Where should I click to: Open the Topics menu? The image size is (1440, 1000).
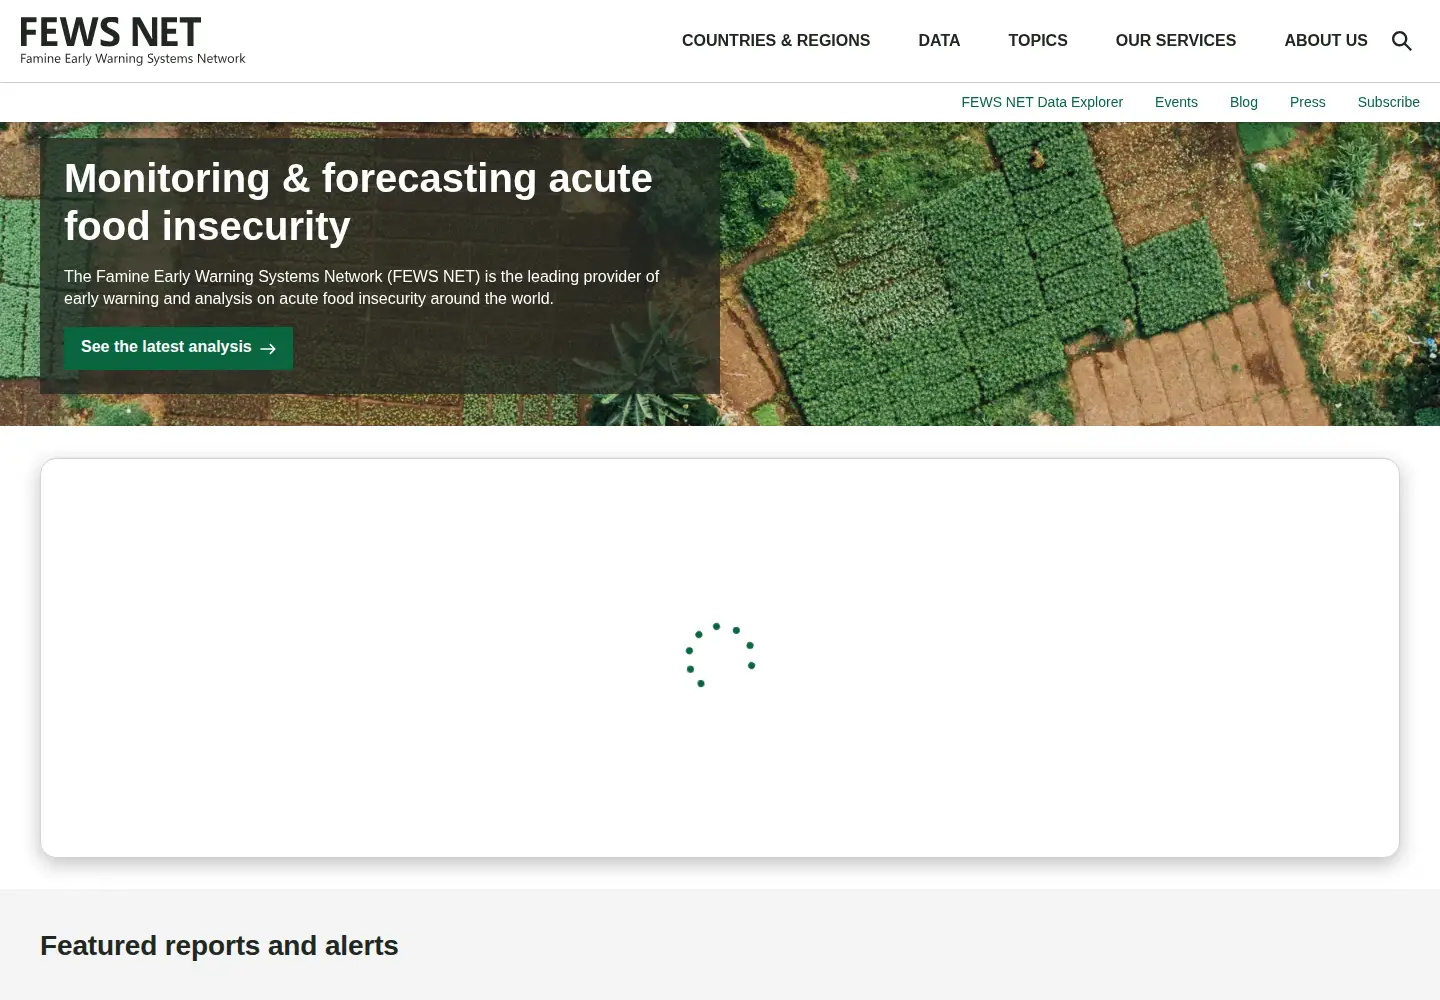pyautogui.click(x=1038, y=41)
